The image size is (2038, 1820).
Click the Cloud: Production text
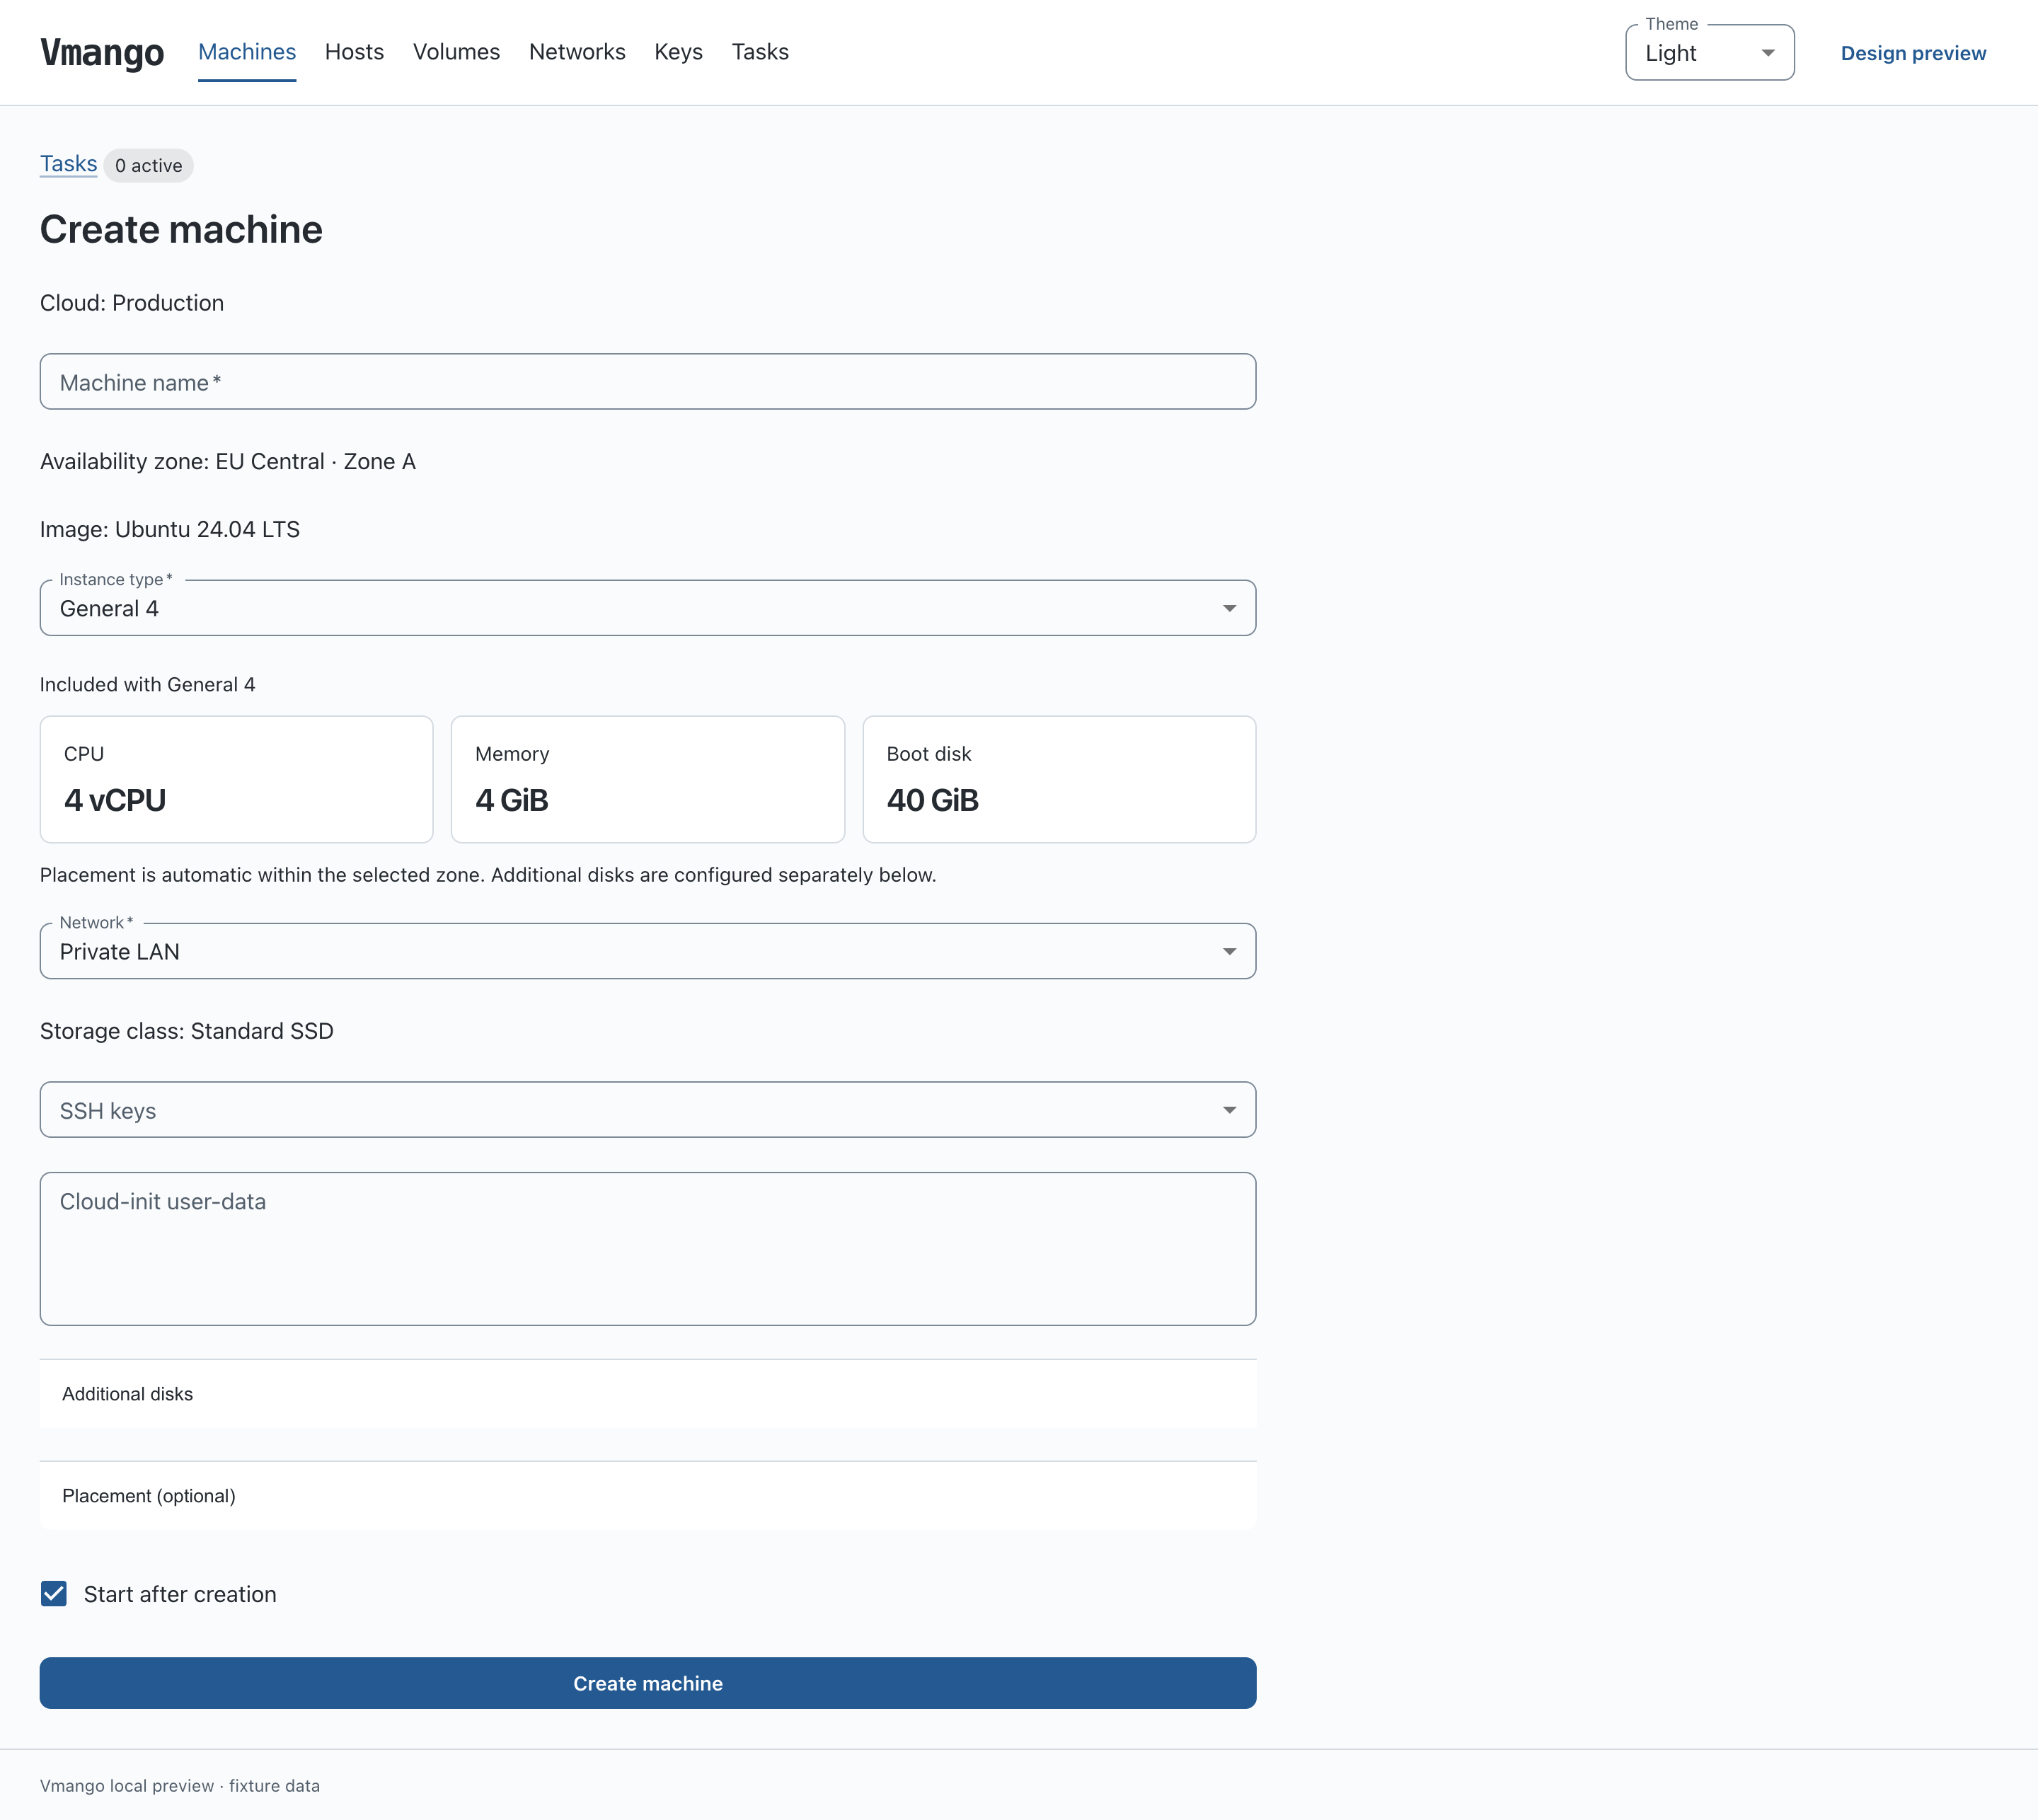pos(132,303)
